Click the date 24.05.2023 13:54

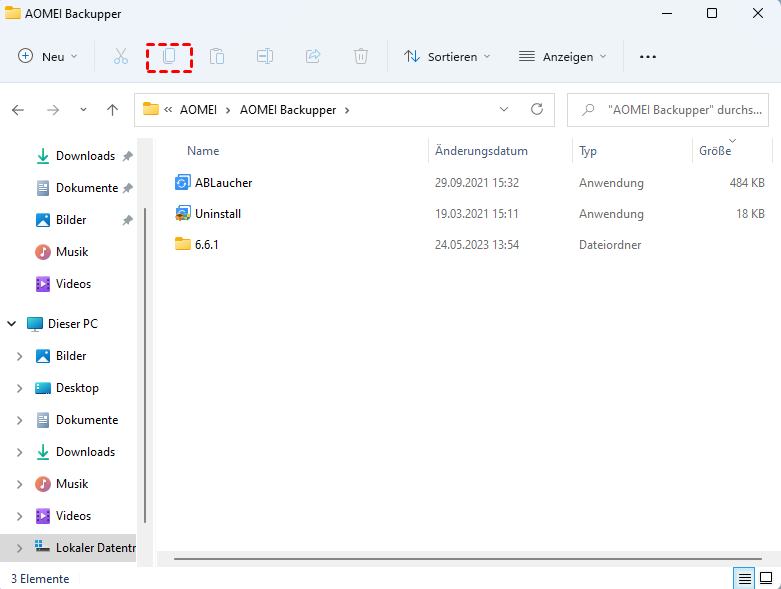pyautogui.click(x=477, y=244)
